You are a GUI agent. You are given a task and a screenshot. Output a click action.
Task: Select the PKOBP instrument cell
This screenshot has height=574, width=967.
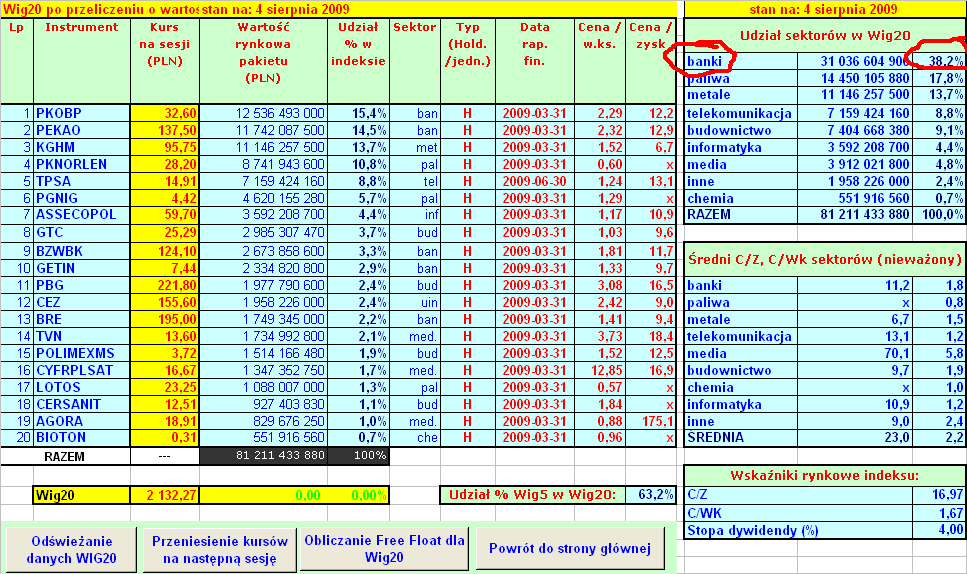pyautogui.click(x=81, y=113)
